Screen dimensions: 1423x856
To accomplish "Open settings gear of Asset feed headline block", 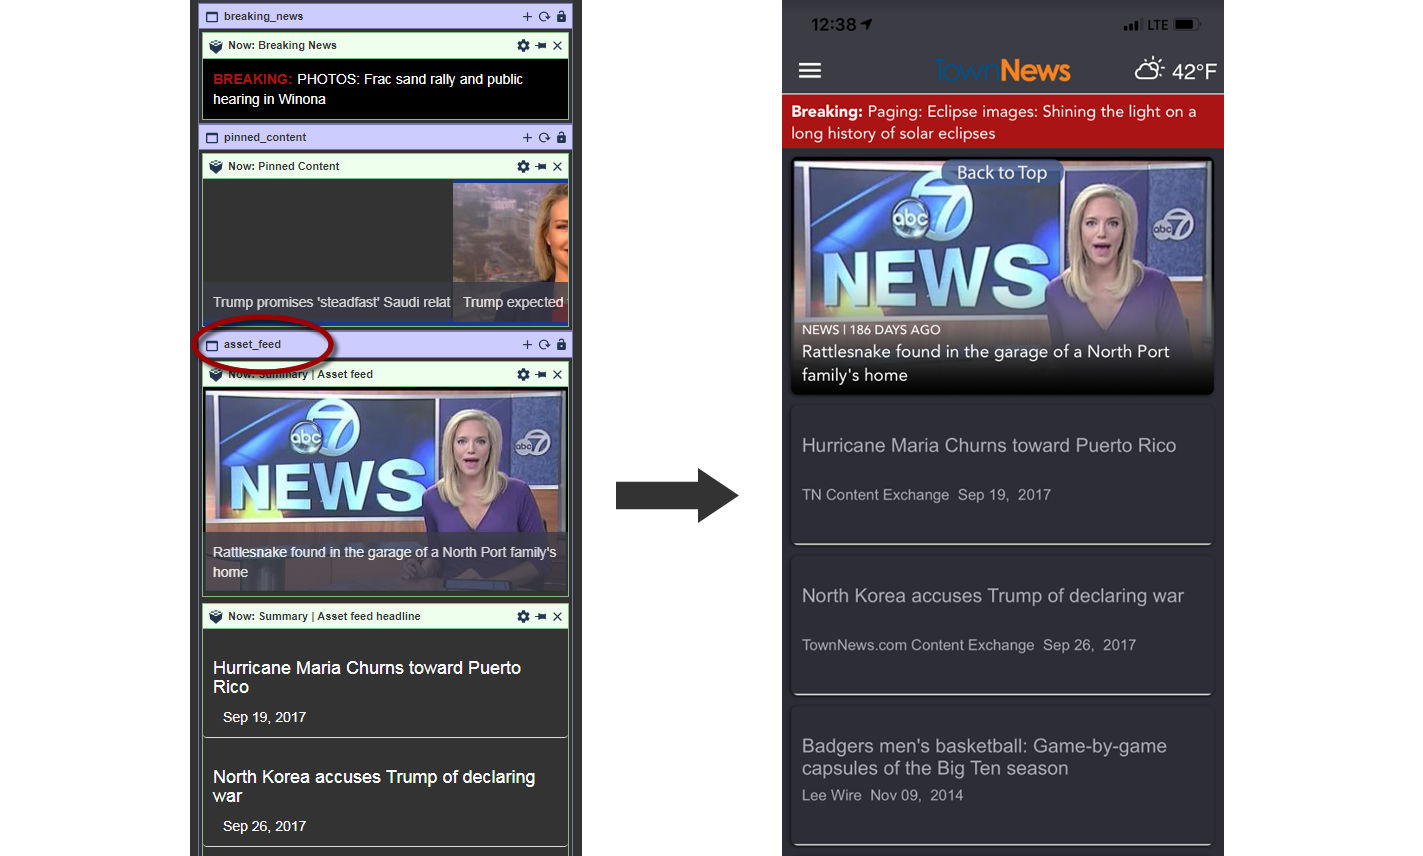I will [x=523, y=616].
